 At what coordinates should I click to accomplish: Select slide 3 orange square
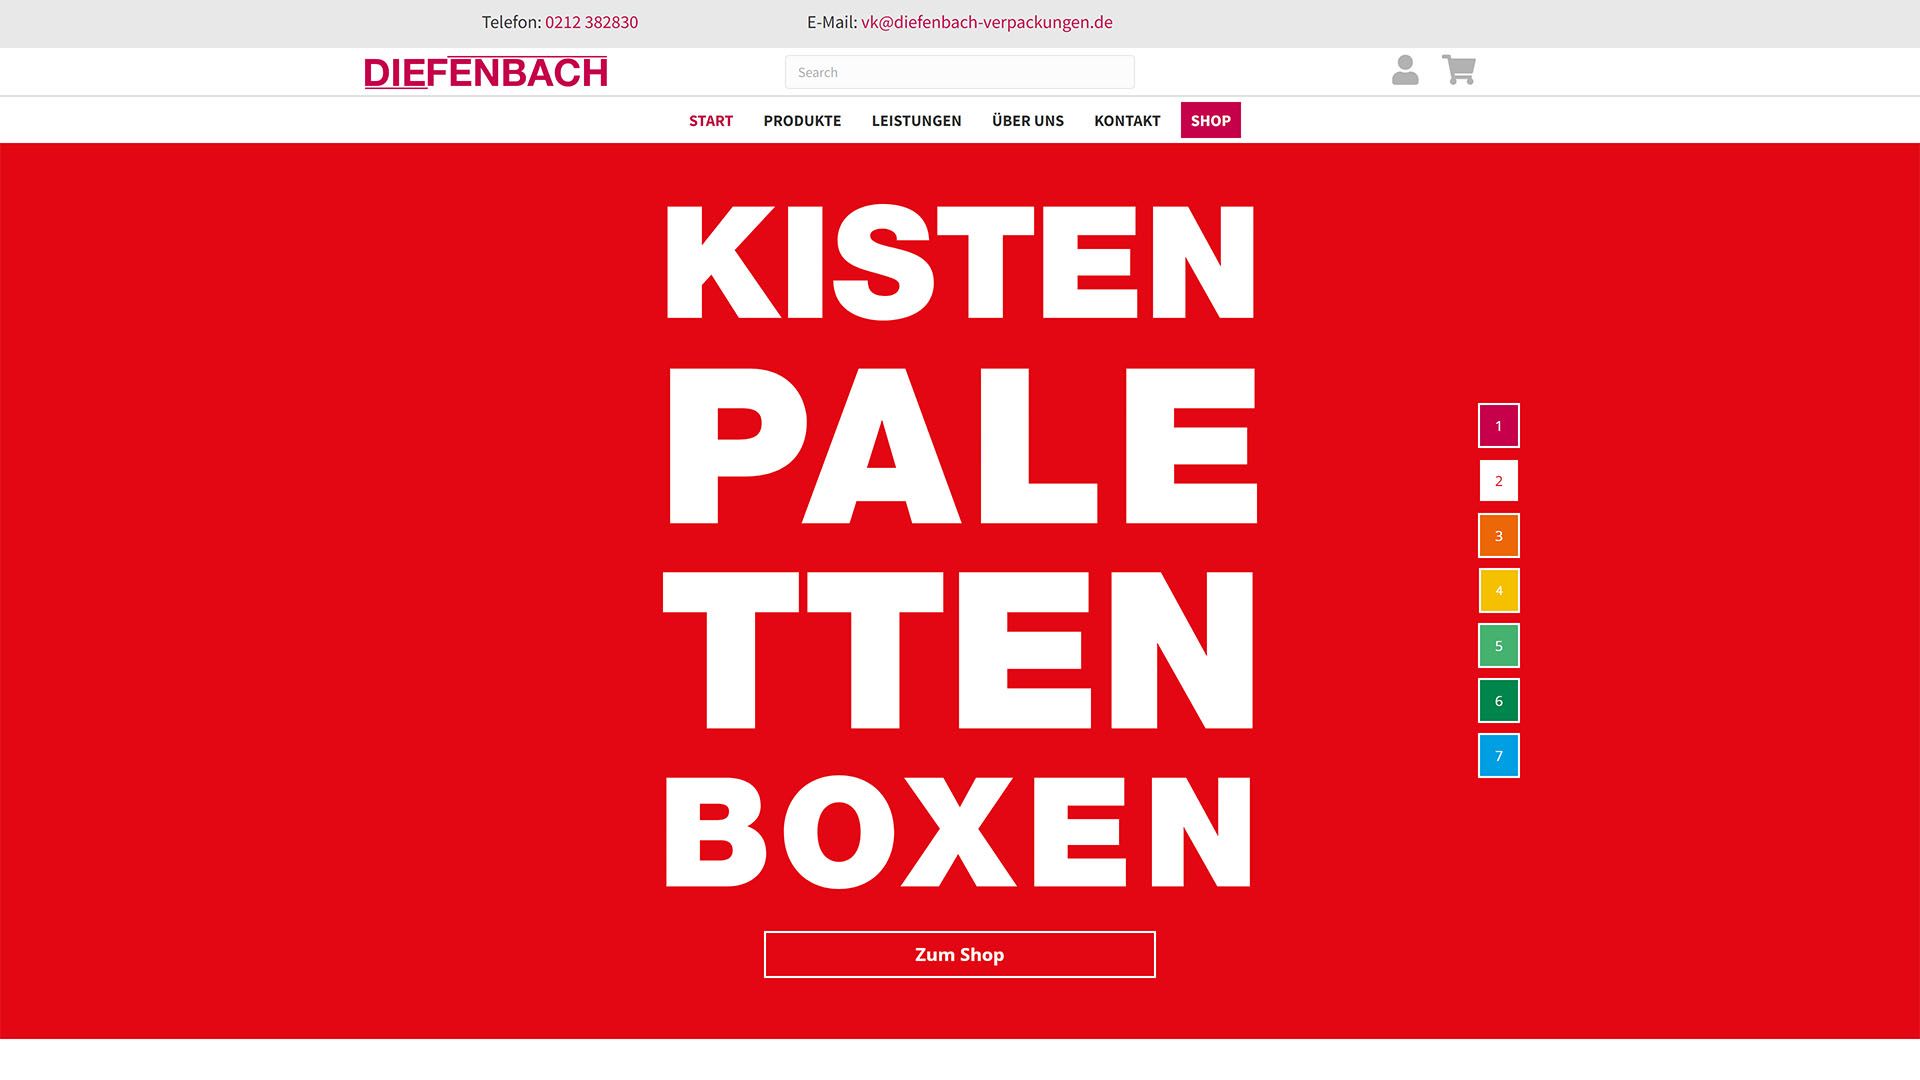tap(1499, 536)
